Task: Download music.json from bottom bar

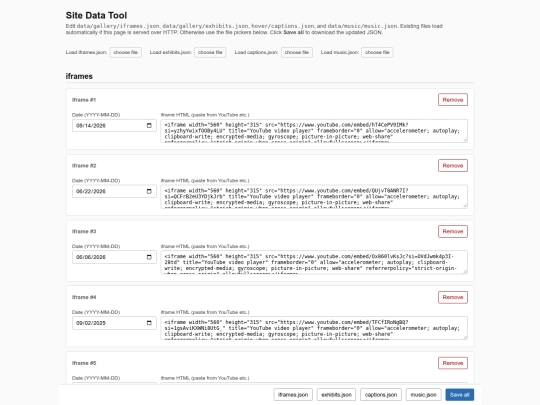Action: [x=424, y=395]
